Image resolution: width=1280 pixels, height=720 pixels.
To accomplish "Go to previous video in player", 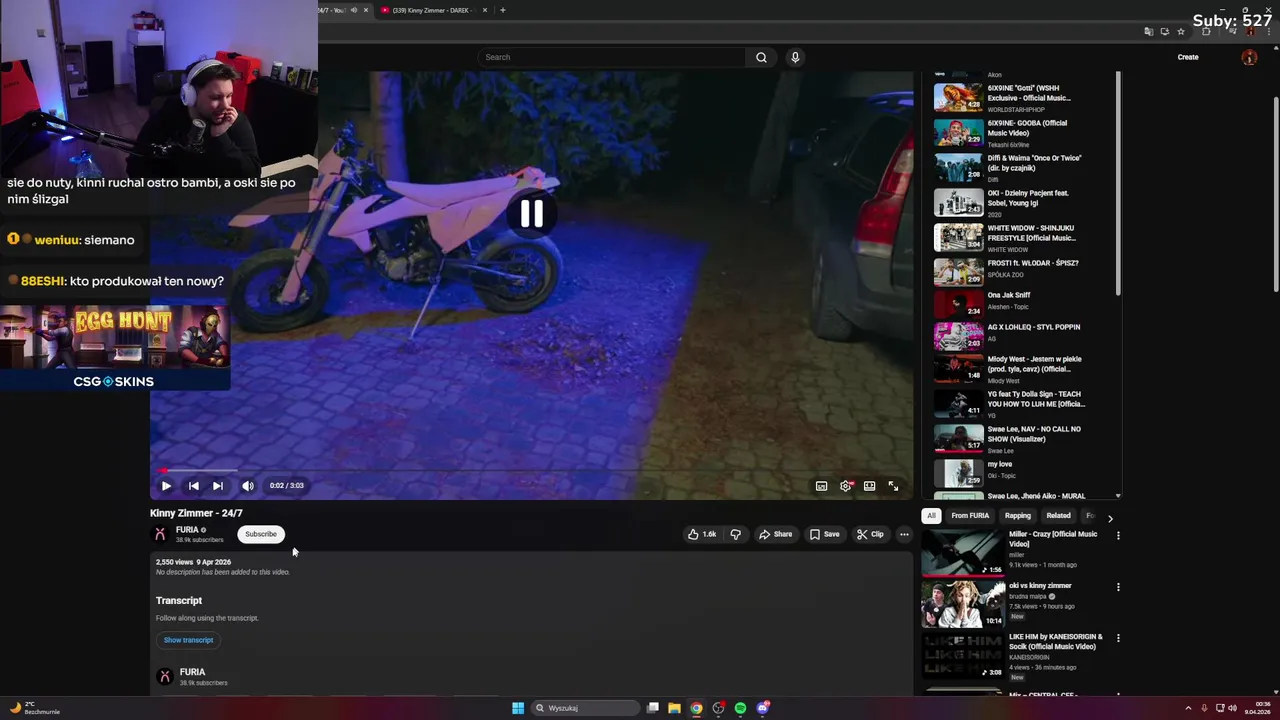I will (193, 486).
